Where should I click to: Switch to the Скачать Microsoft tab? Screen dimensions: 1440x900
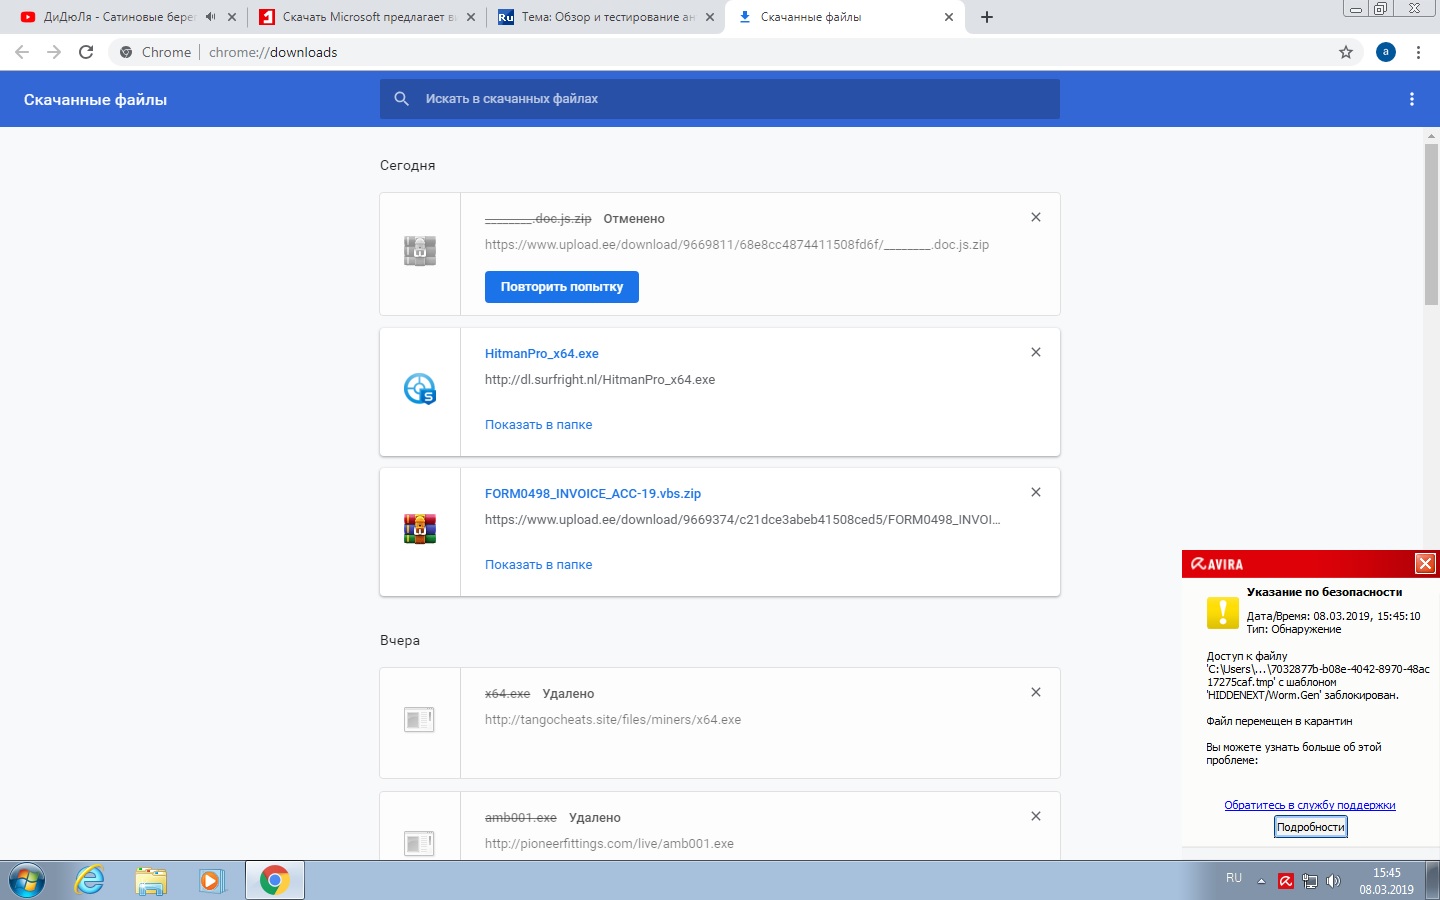point(367,17)
